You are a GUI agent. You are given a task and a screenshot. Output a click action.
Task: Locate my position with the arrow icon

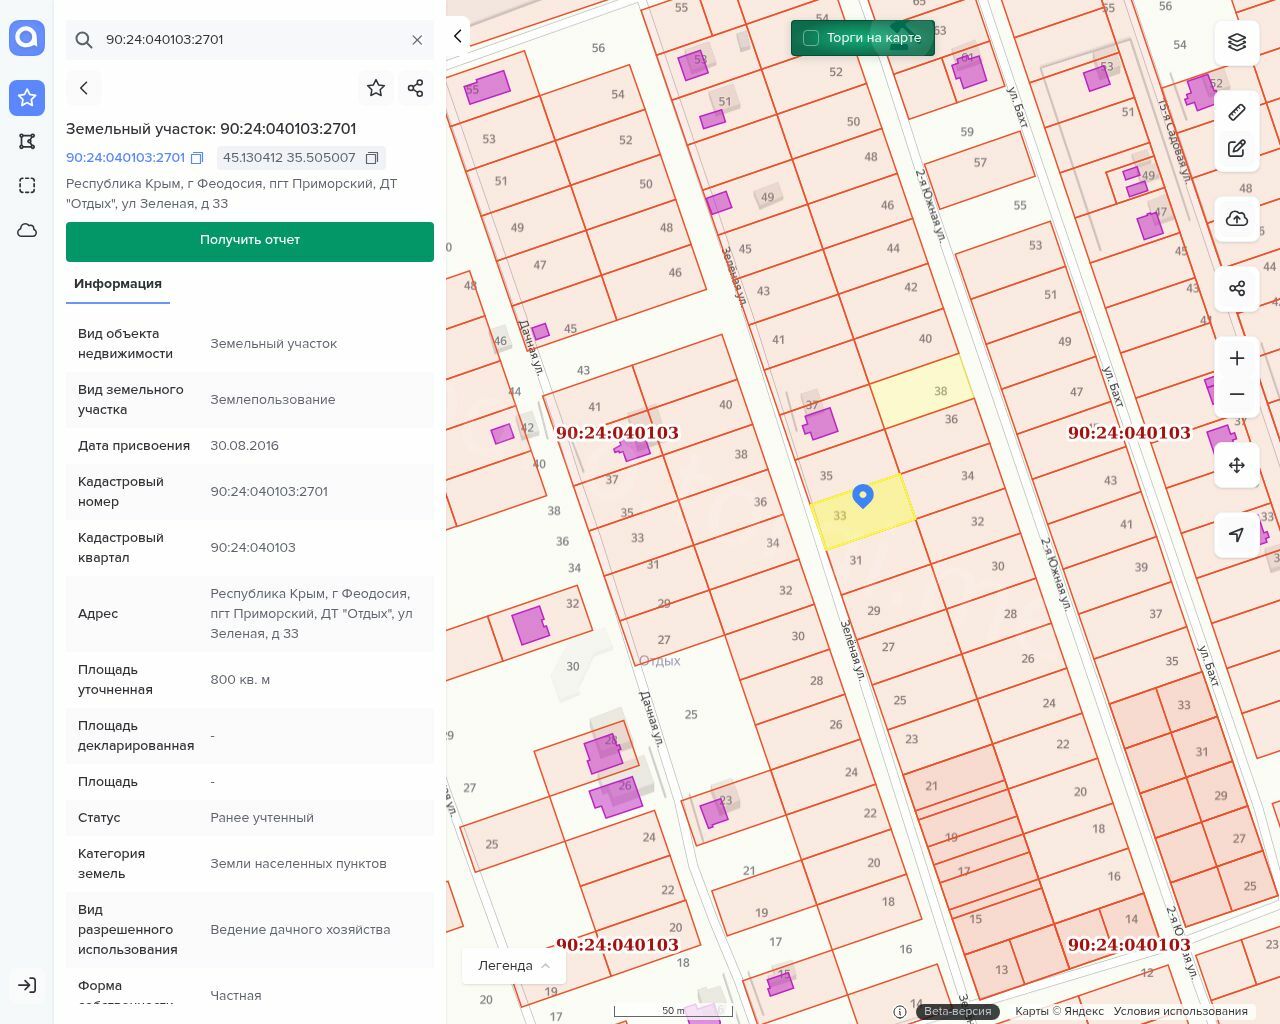click(x=1237, y=535)
